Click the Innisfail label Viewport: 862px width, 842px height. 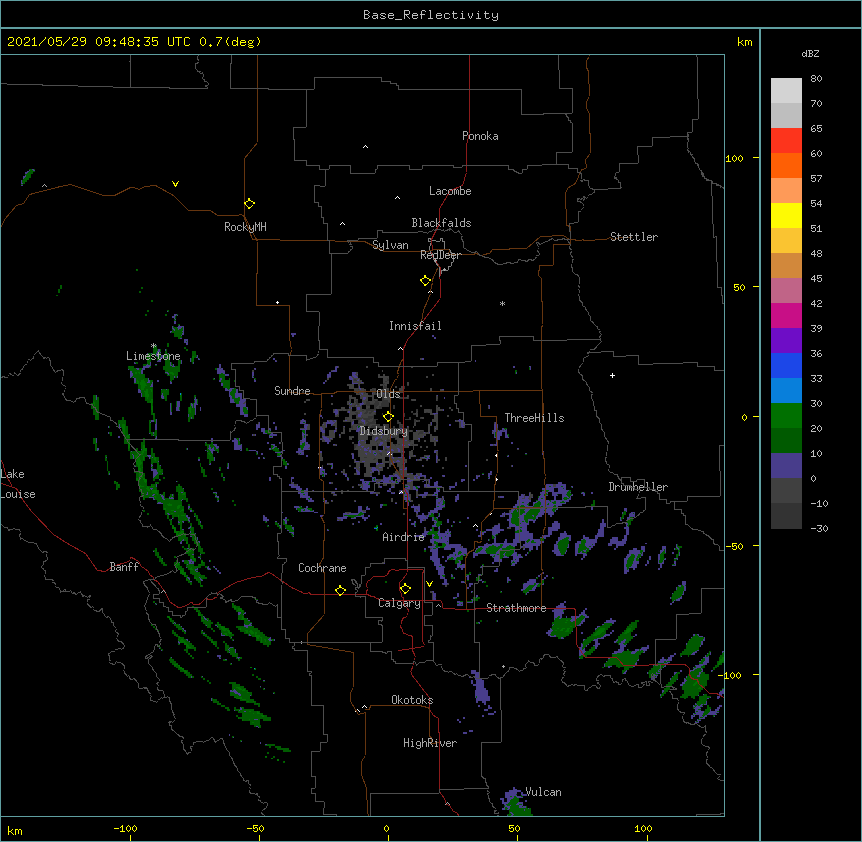[415, 326]
